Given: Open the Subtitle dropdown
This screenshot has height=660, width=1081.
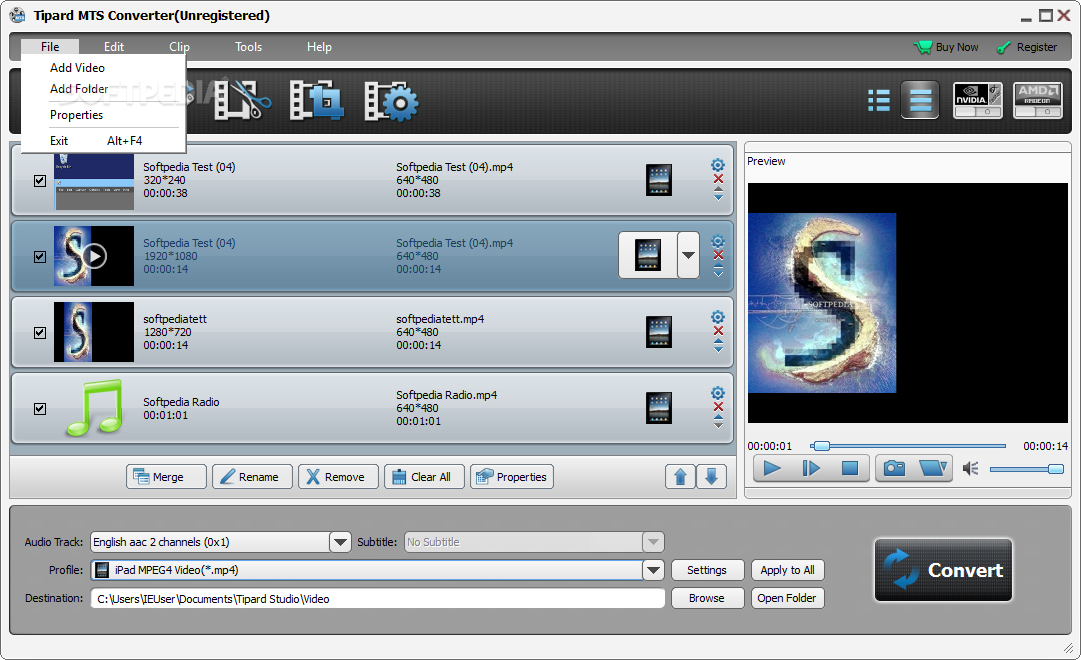Looking at the screenshot, I should point(653,542).
